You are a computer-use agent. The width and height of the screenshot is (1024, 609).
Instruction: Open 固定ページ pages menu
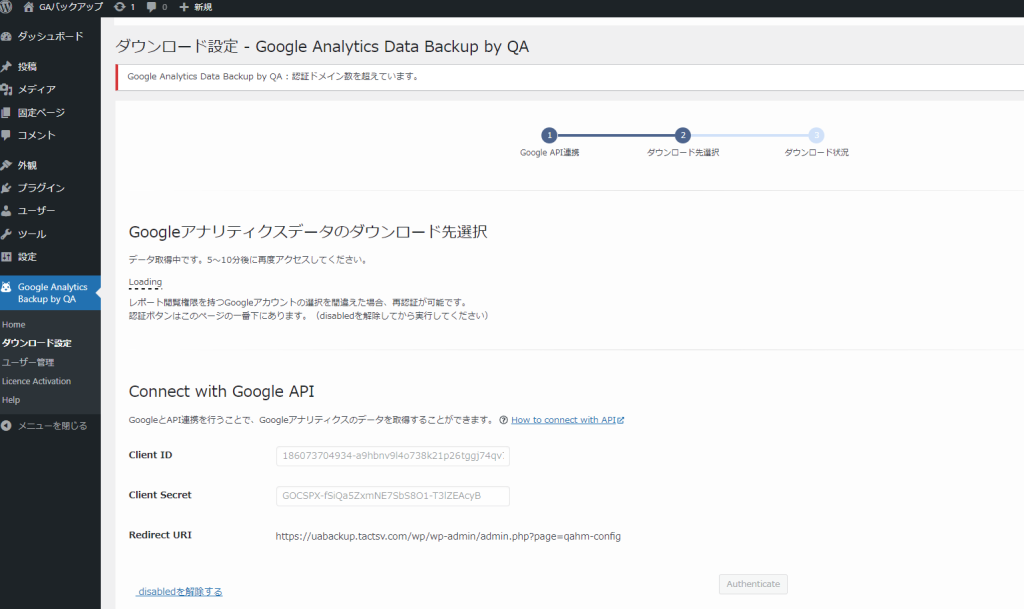41,113
